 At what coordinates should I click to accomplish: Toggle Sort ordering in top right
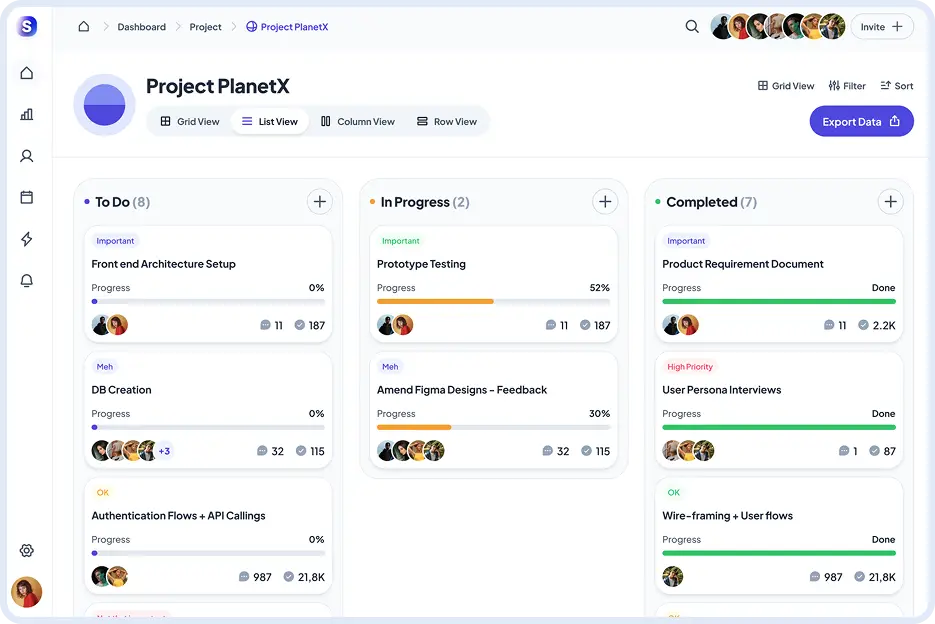[x=897, y=86]
